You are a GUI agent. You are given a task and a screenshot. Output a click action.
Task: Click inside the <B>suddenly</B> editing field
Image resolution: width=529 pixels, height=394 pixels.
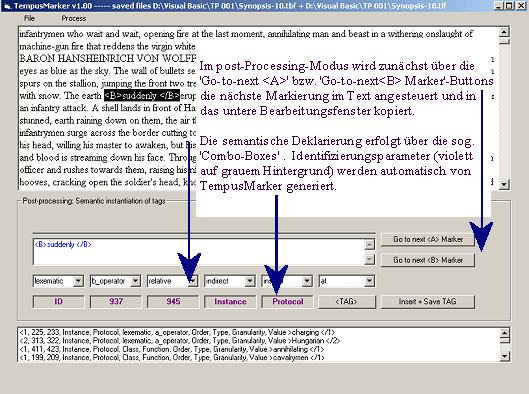click(x=199, y=252)
